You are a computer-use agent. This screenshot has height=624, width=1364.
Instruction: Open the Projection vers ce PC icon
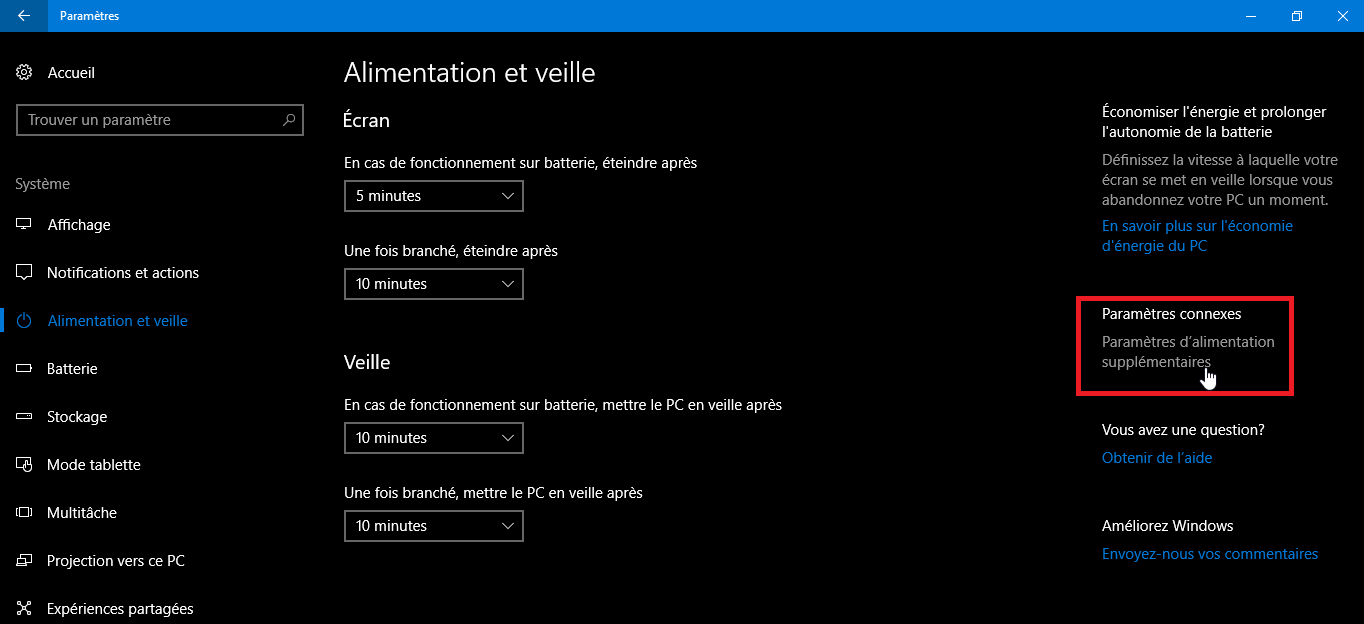tap(25, 561)
